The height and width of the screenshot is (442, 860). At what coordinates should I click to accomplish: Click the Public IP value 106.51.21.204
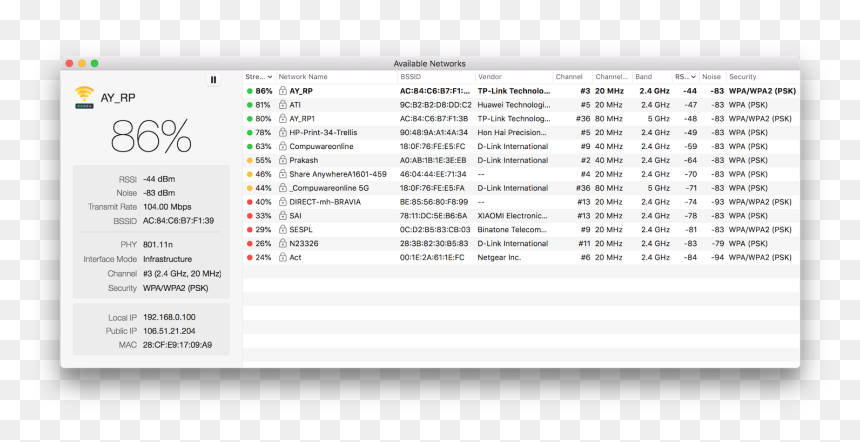coord(169,331)
